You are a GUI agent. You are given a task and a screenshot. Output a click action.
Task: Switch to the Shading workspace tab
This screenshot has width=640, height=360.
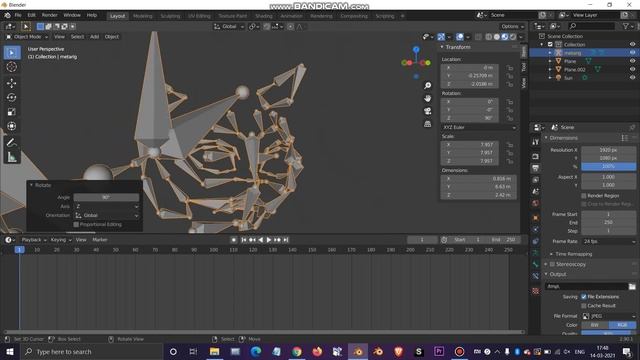coord(264,16)
